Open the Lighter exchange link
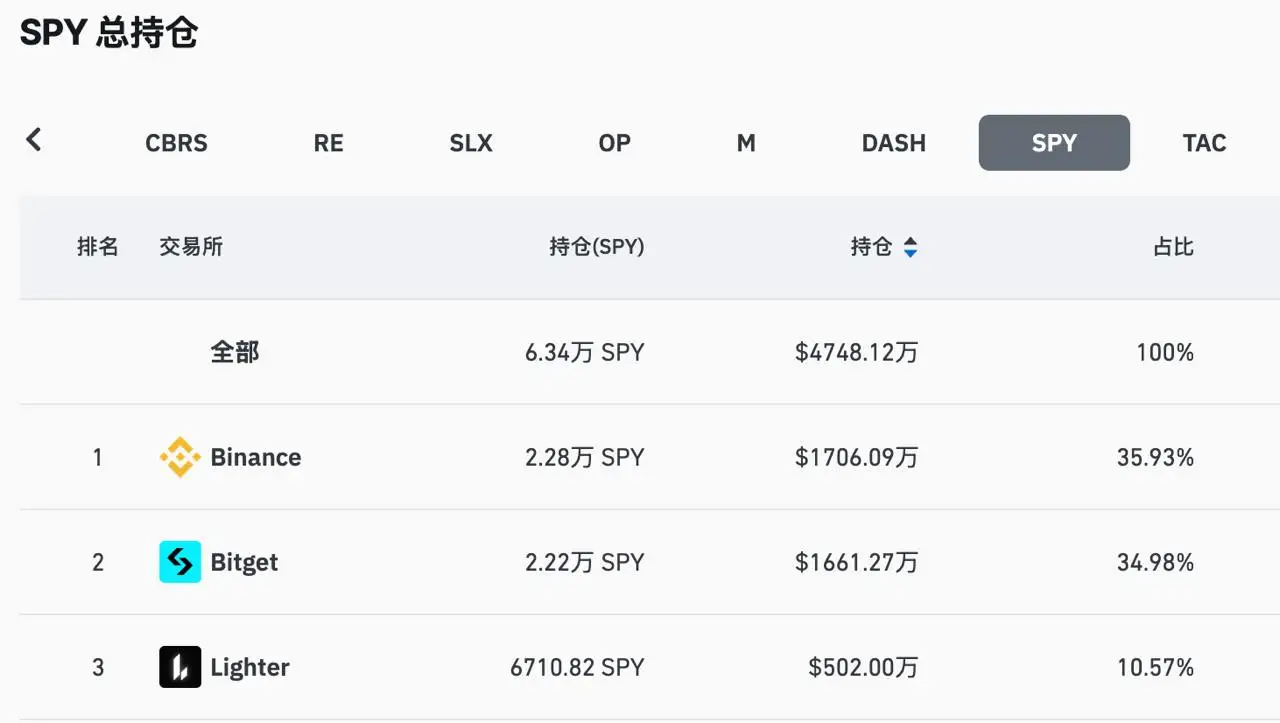1280x723 pixels. 250,667
